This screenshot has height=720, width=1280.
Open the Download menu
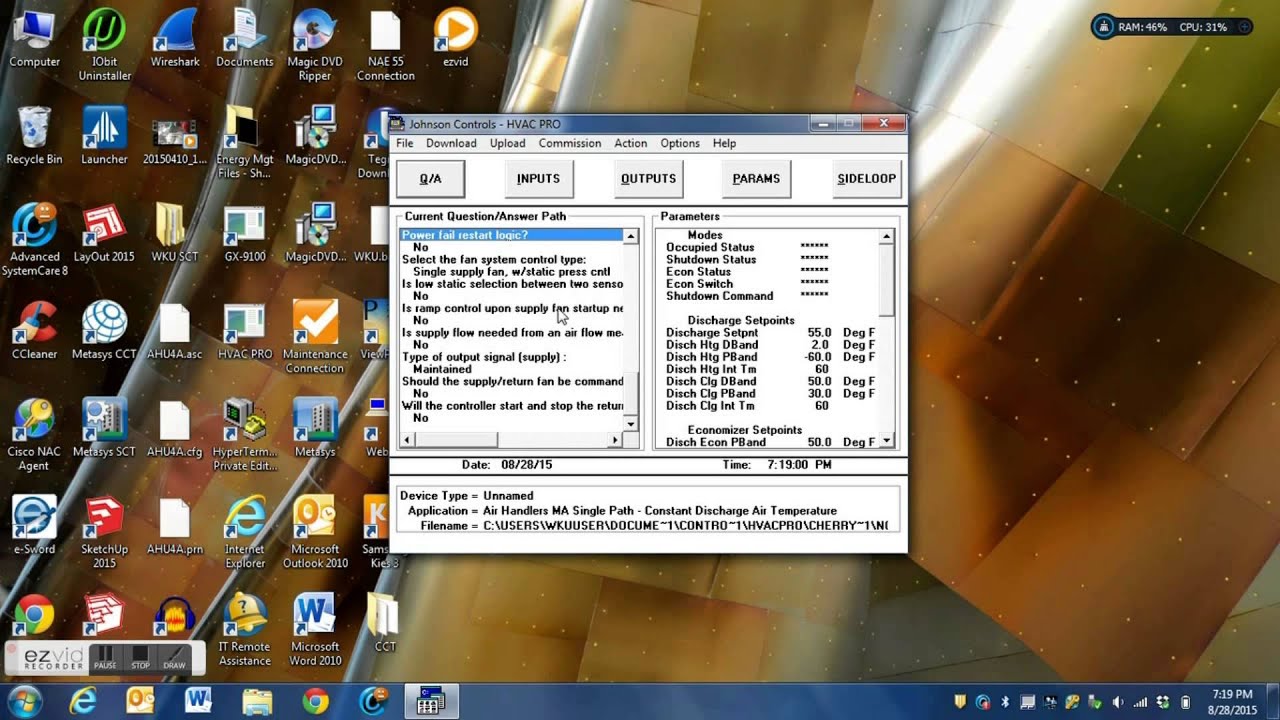pyautogui.click(x=451, y=143)
